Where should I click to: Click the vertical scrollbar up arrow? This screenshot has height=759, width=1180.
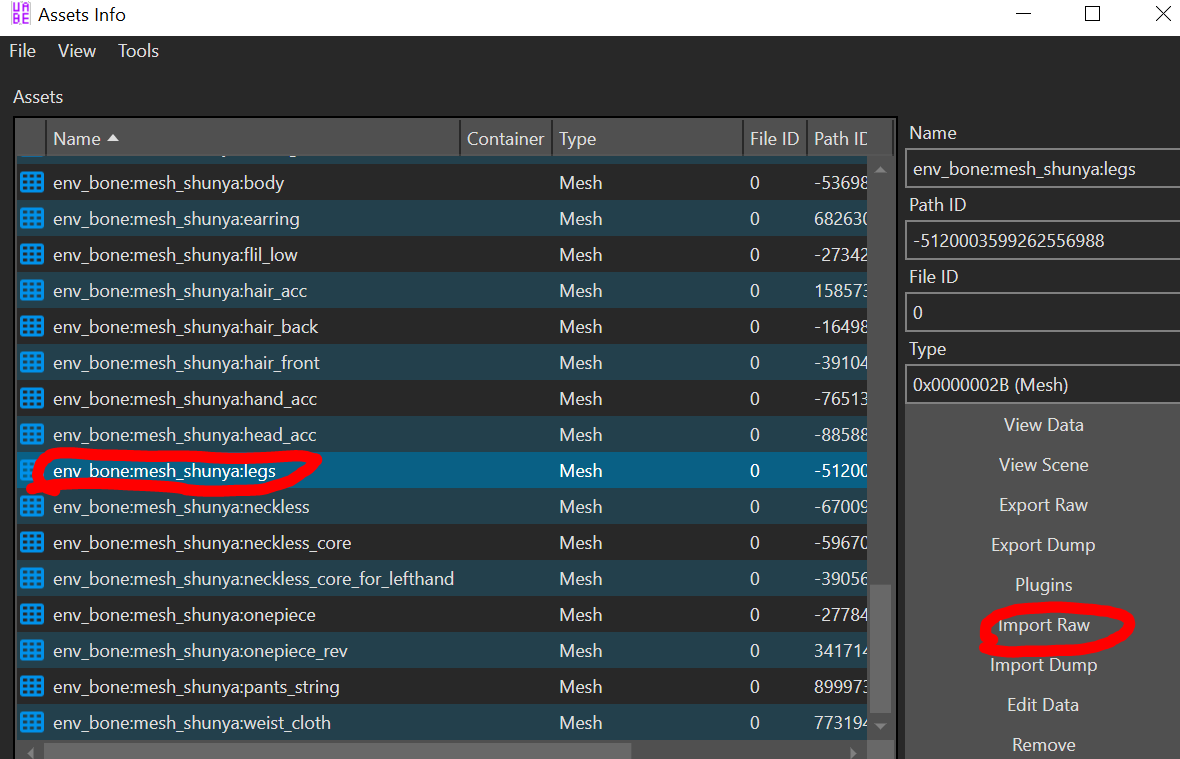[880, 170]
